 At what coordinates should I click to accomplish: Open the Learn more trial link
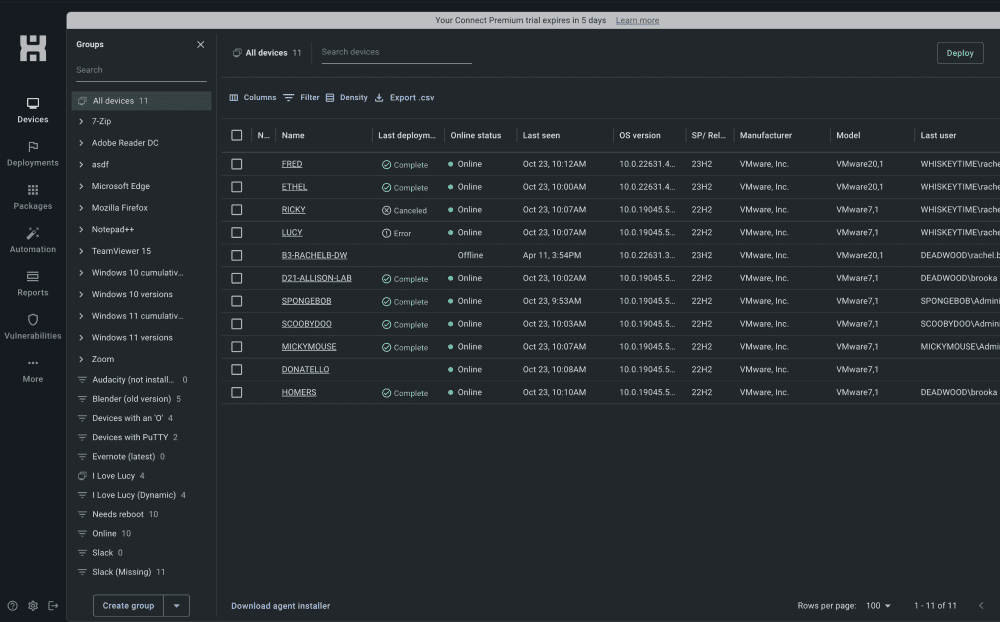[x=637, y=20]
